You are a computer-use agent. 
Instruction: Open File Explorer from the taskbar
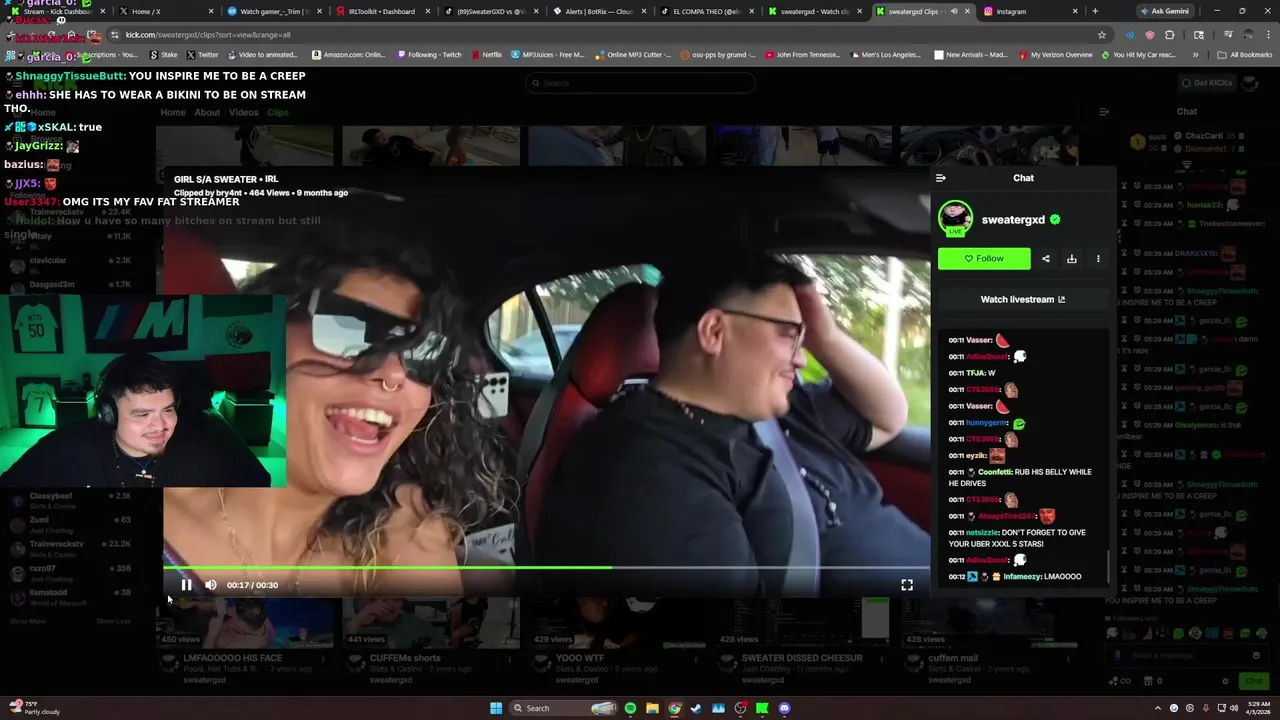coord(652,708)
